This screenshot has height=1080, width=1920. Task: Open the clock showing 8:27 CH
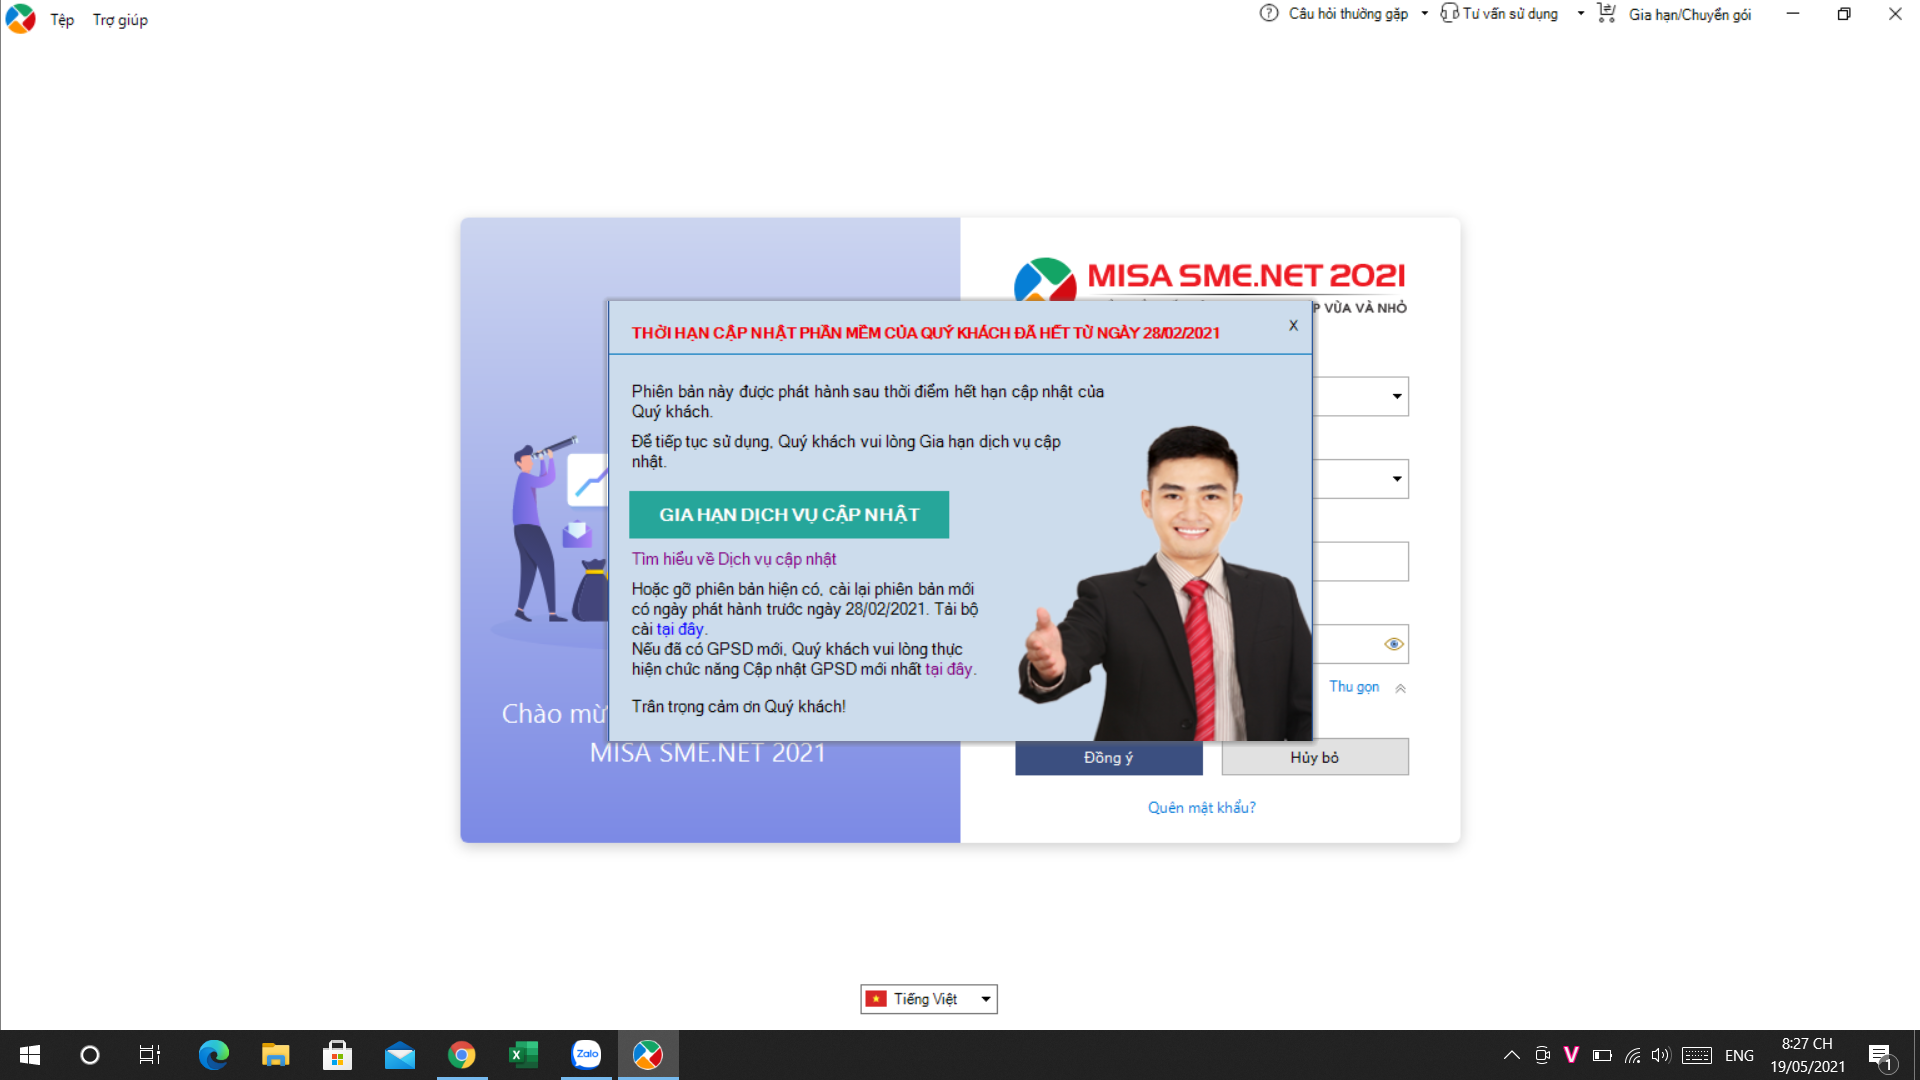pos(1807,1055)
